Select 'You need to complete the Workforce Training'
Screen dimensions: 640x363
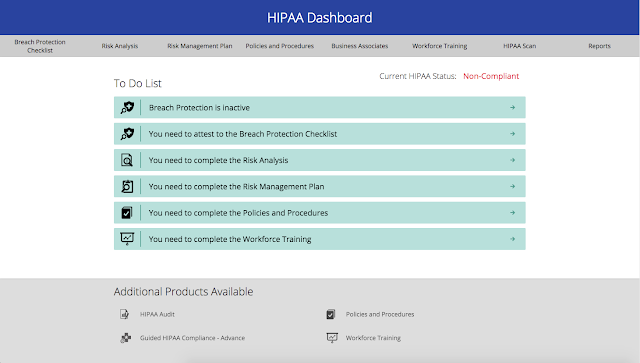(320, 239)
